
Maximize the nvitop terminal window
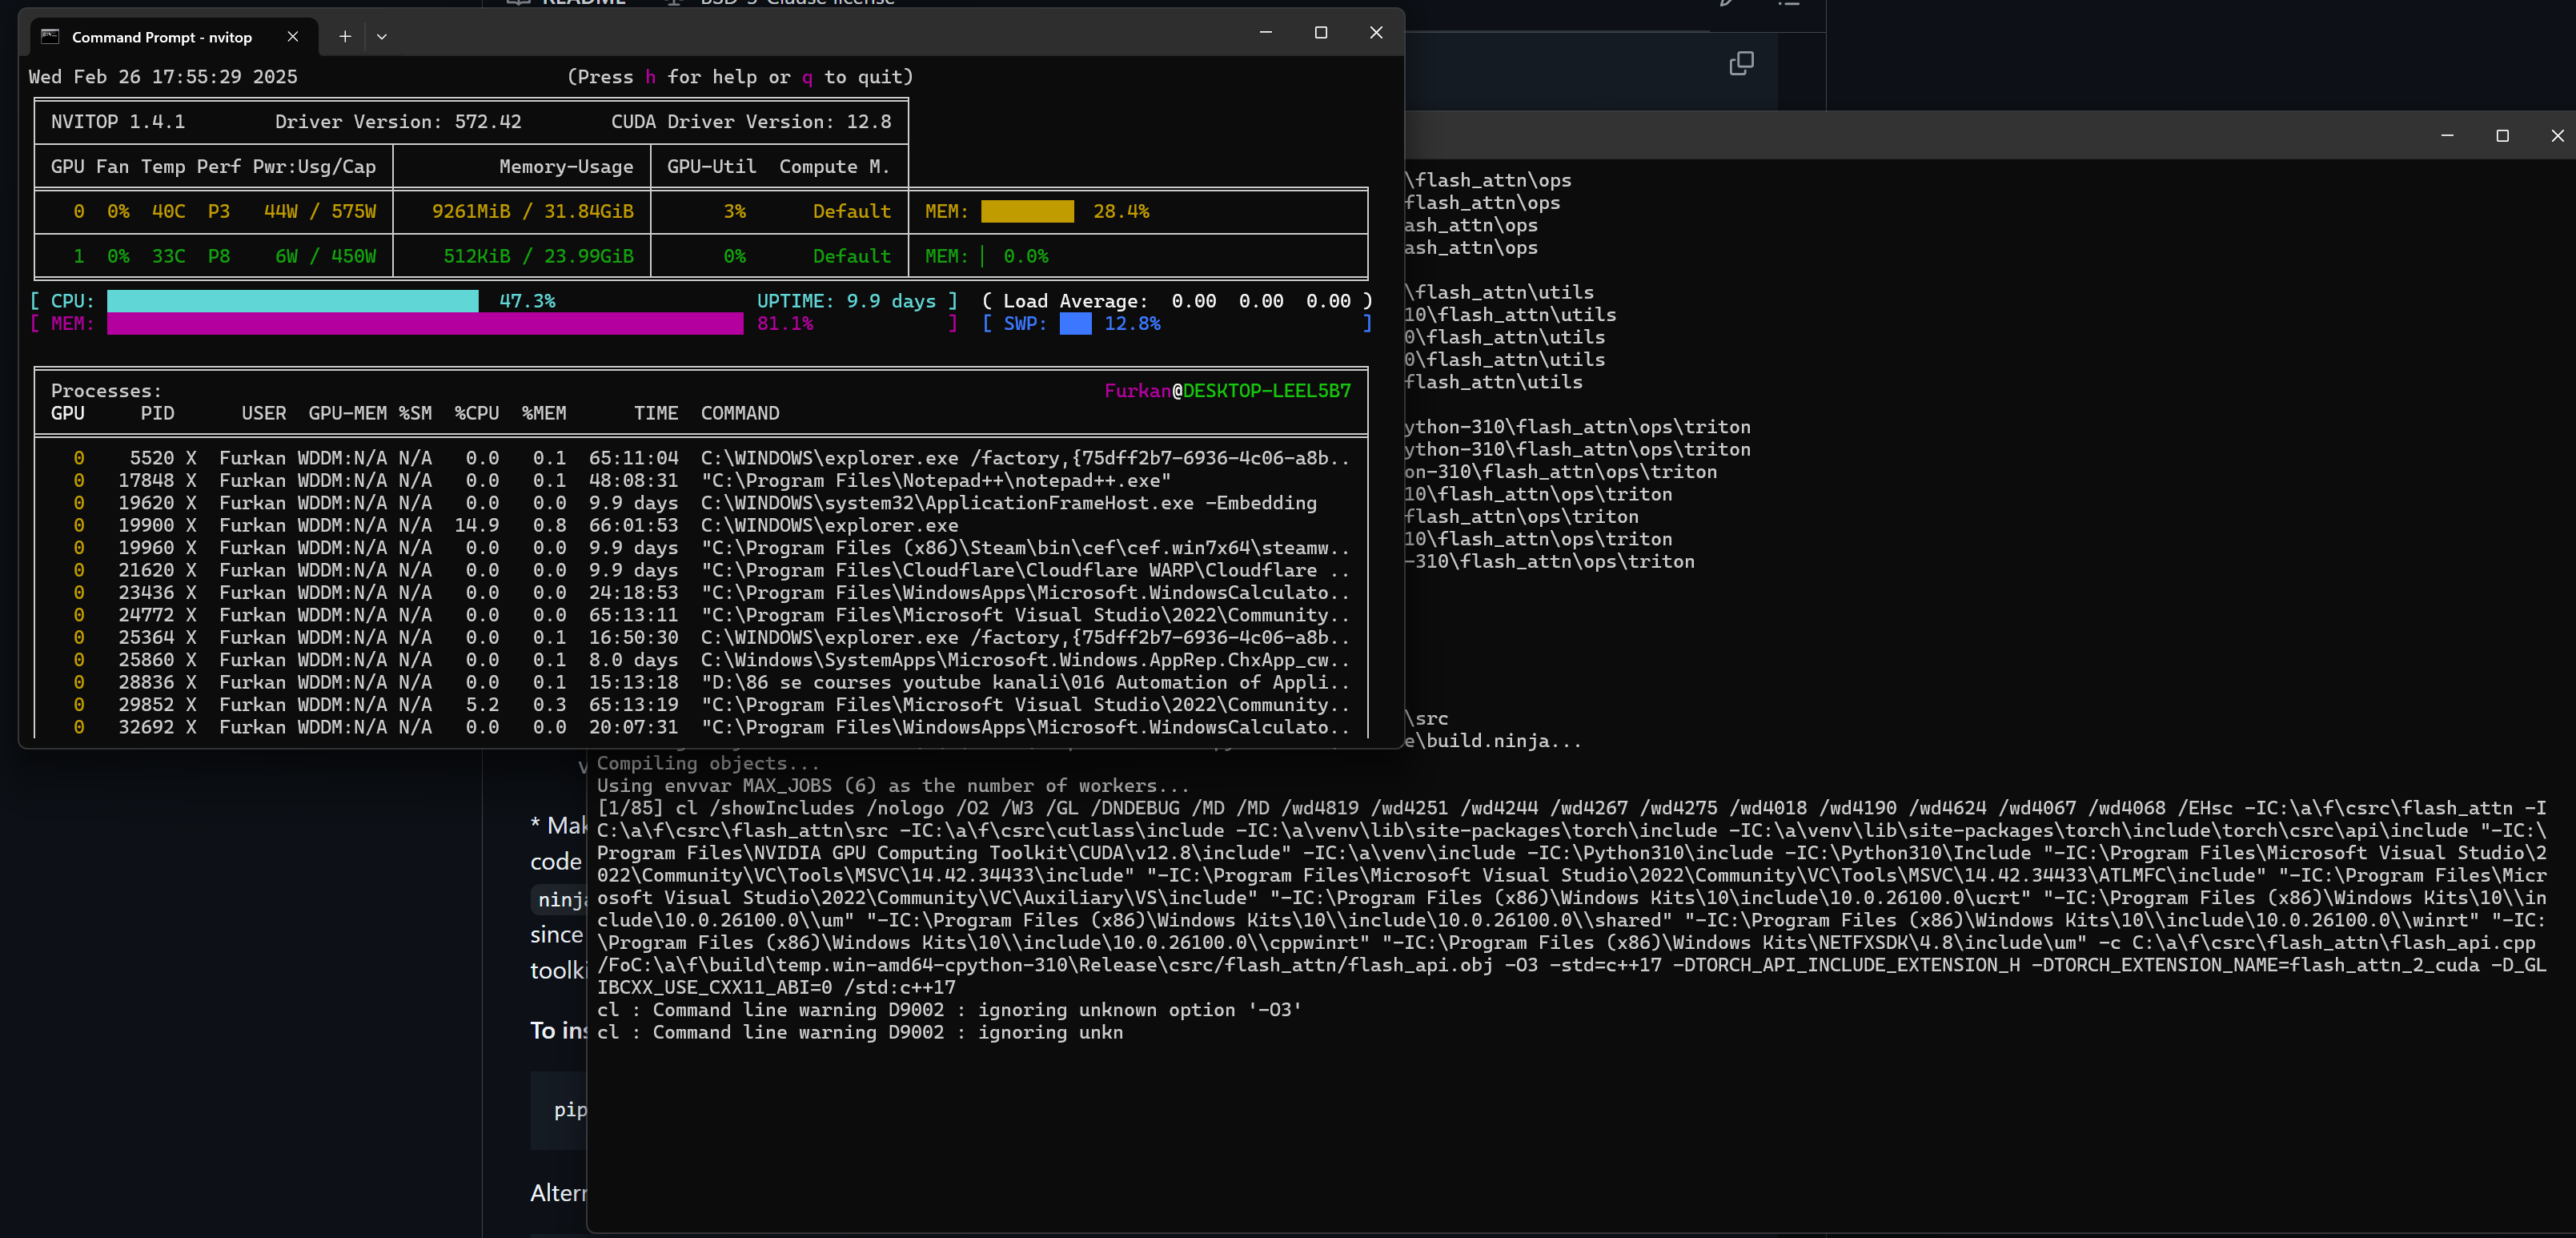coord(1320,33)
